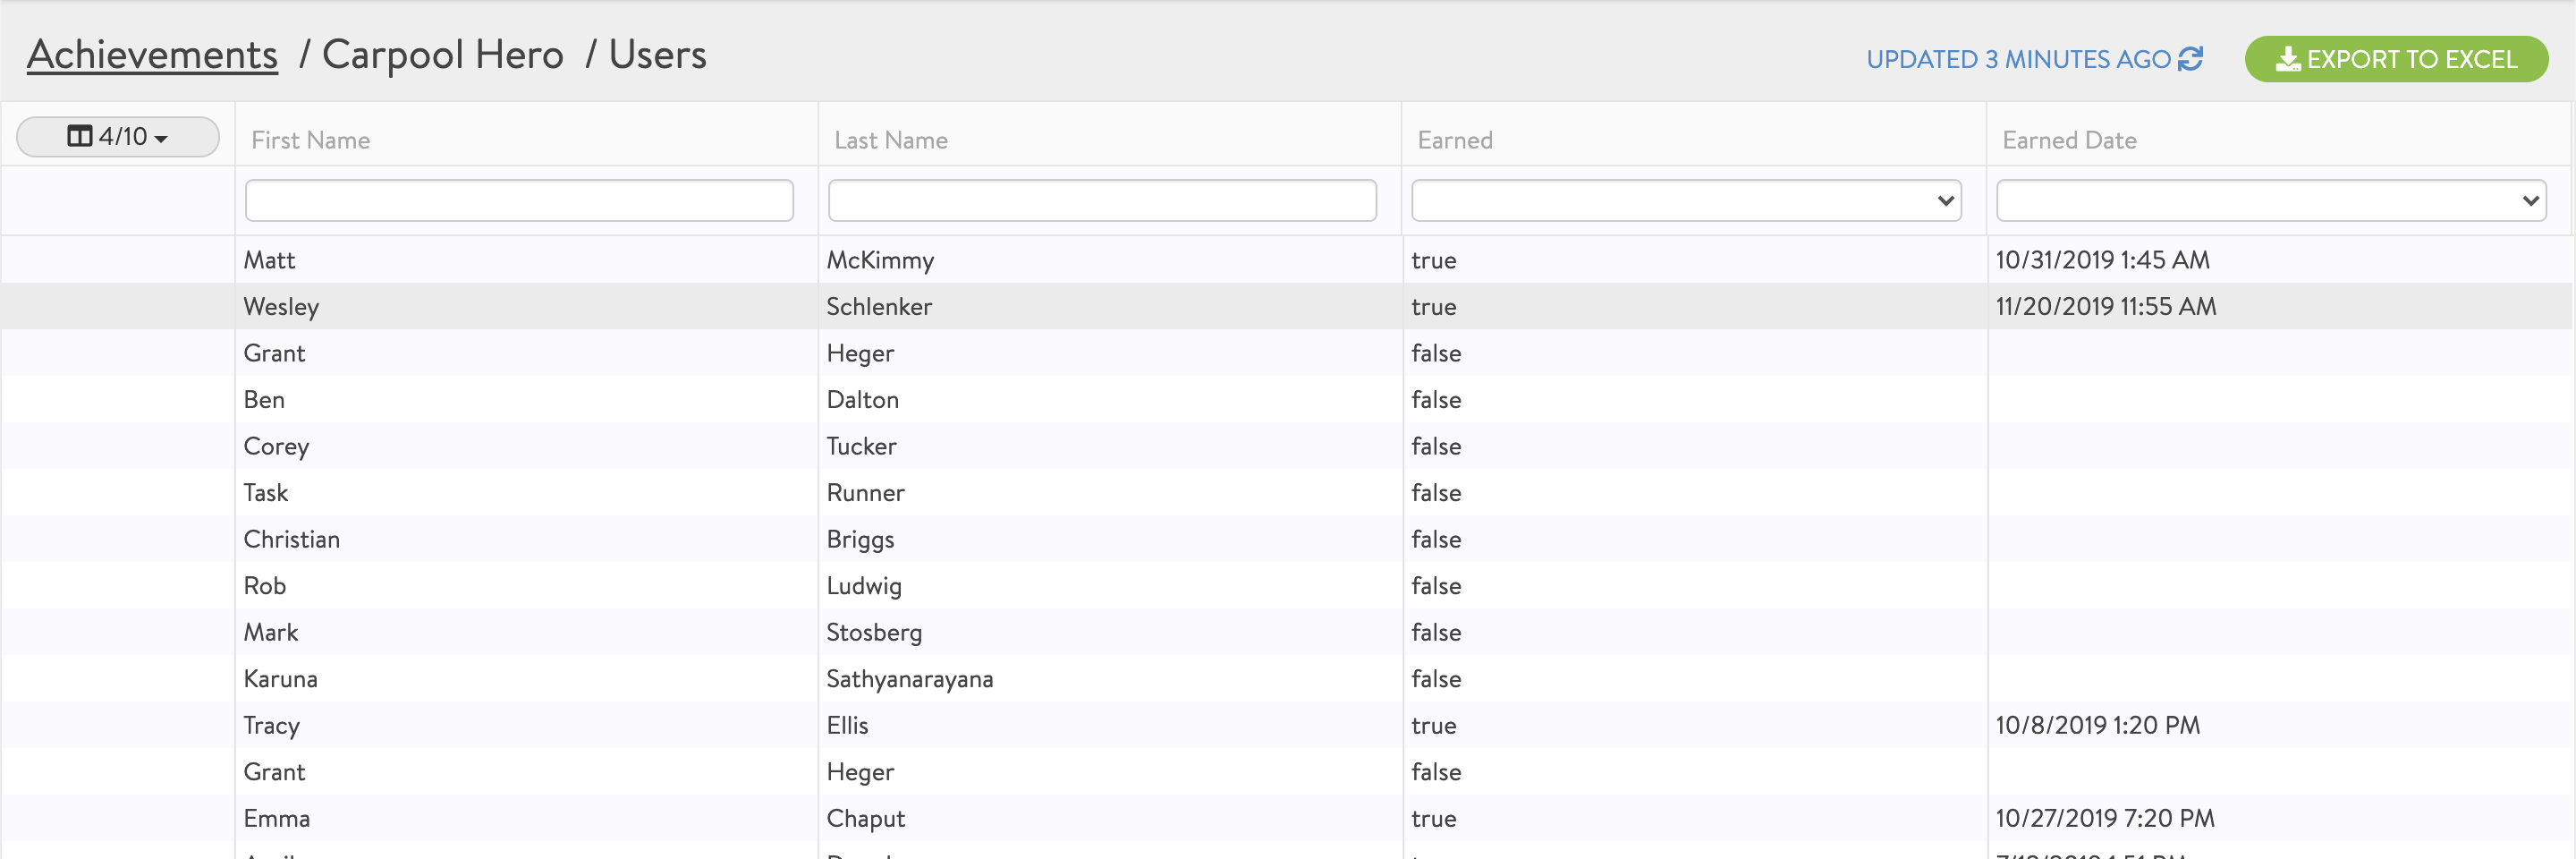Open the Achievements breadcrumb link
This screenshot has height=859, width=2576.
pyautogui.click(x=152, y=55)
